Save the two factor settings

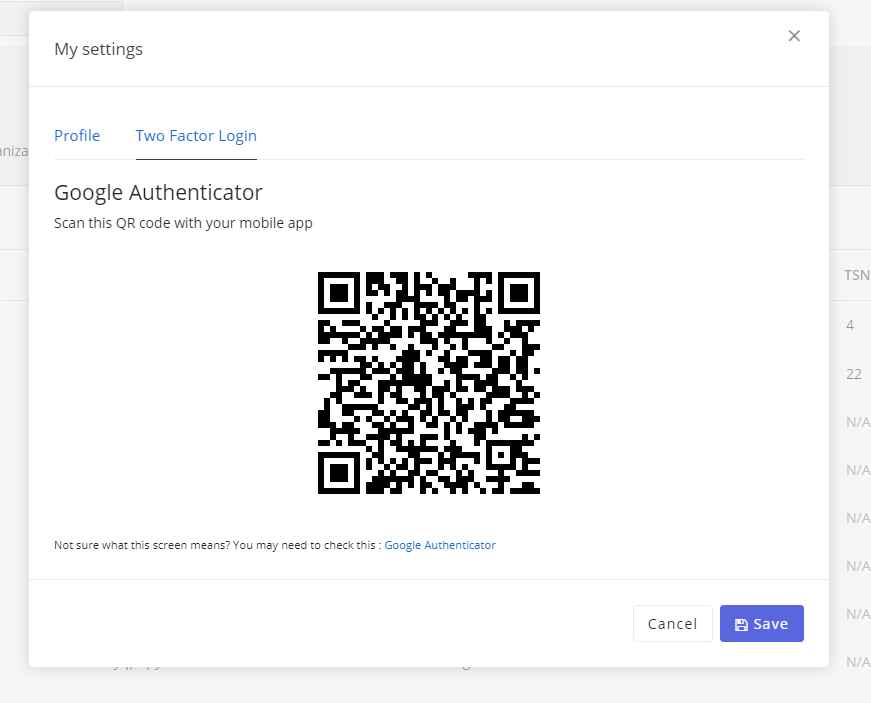(x=762, y=624)
